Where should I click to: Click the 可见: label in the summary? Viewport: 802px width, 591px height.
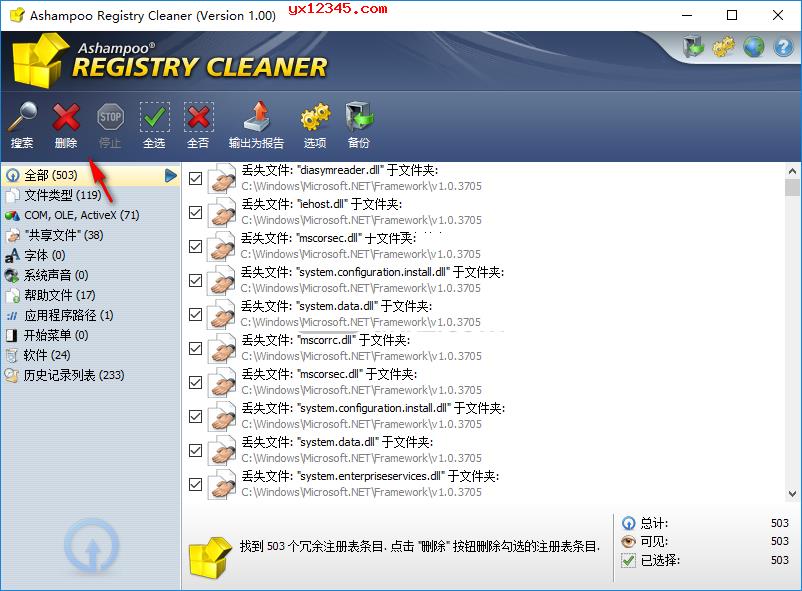click(654, 541)
